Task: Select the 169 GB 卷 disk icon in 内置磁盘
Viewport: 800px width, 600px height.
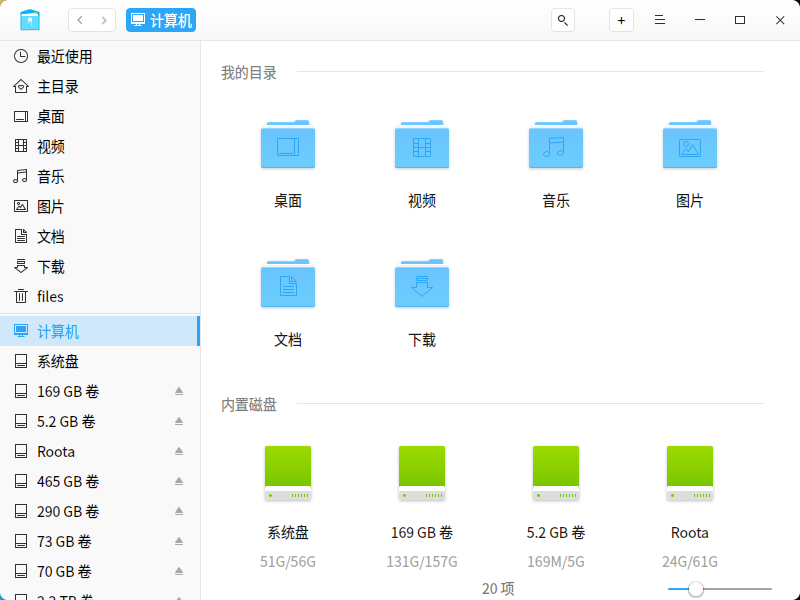Action: [x=422, y=473]
